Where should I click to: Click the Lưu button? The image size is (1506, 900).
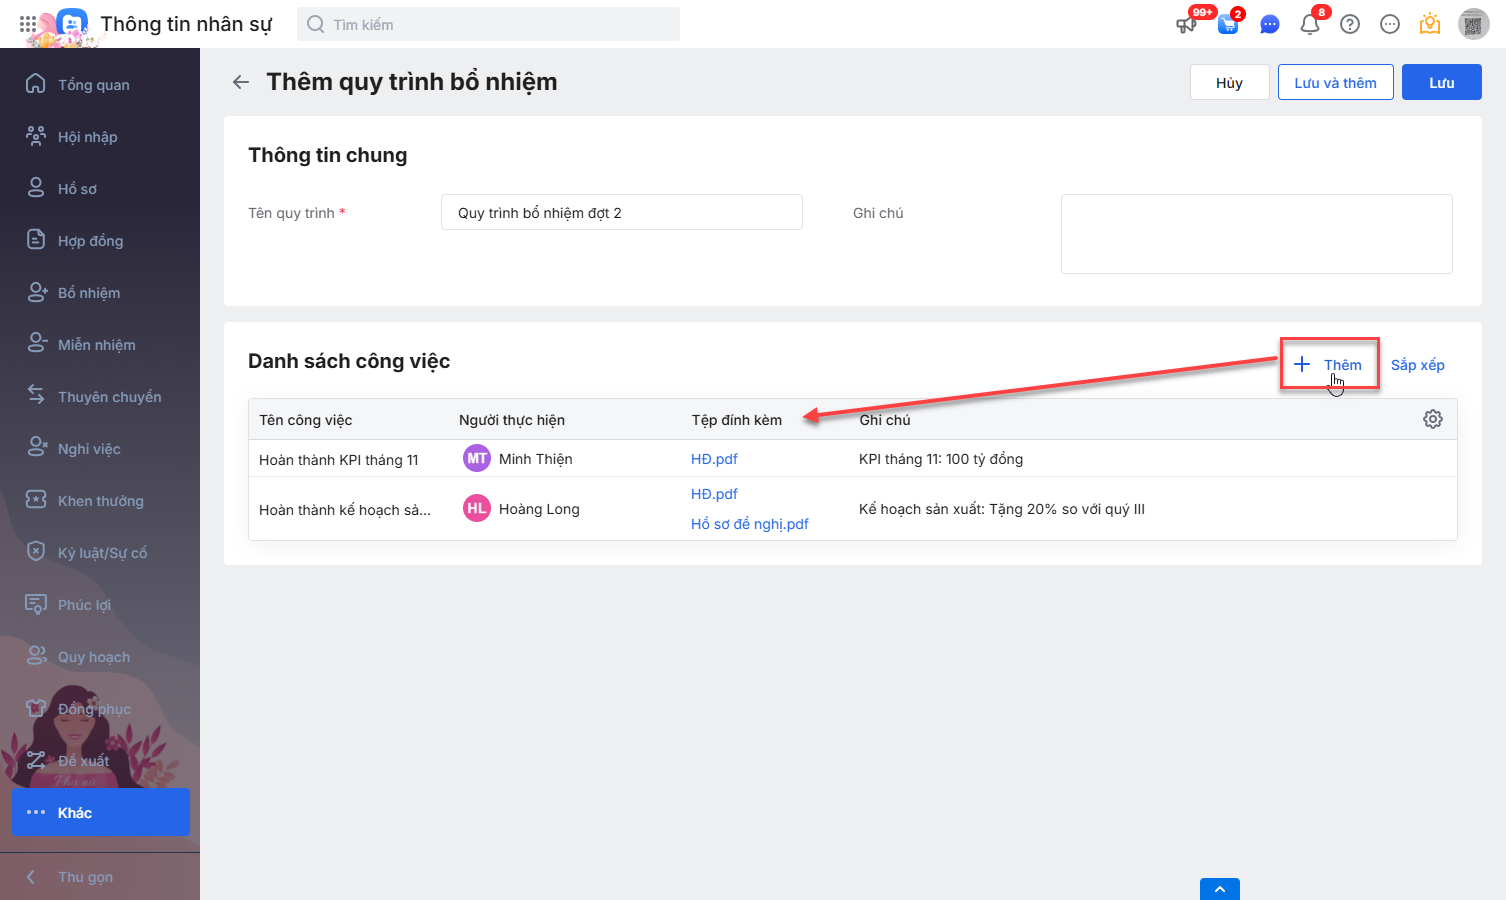1441,83
